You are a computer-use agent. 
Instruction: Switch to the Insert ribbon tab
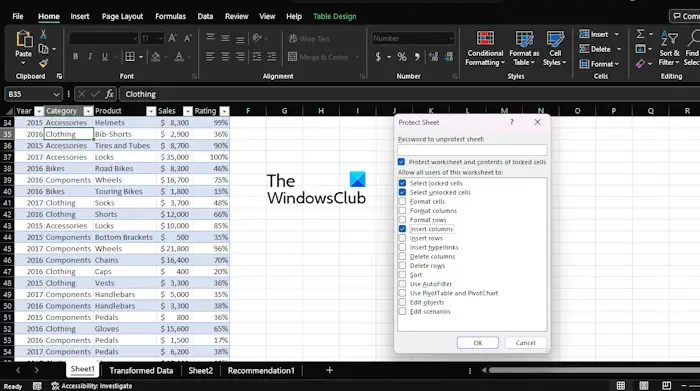click(80, 17)
